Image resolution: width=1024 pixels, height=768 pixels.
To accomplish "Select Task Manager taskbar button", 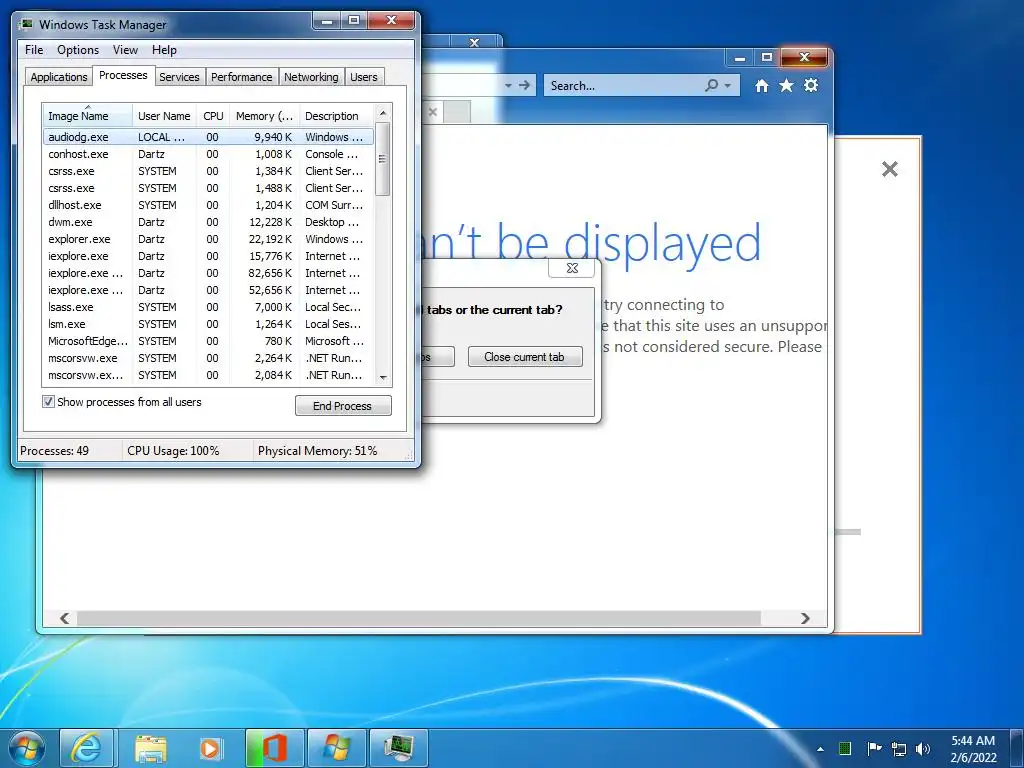I will [x=399, y=748].
